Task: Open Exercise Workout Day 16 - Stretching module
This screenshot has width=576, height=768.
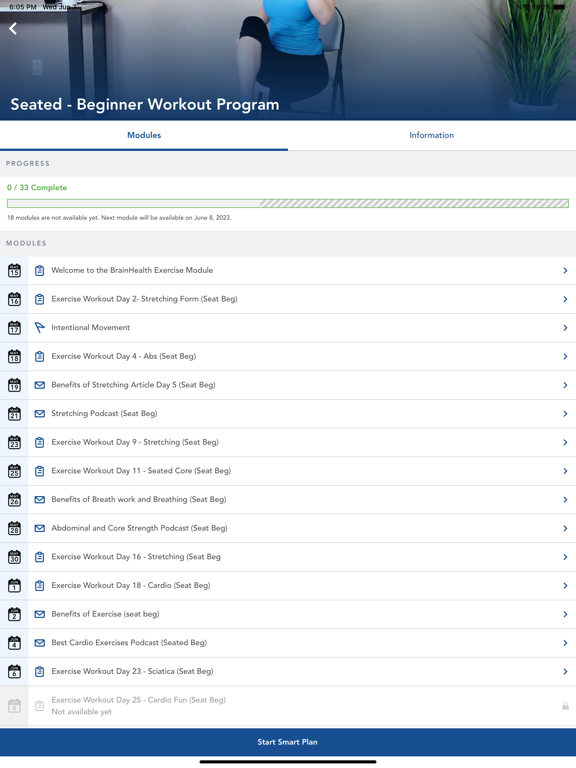Action: tap(288, 557)
